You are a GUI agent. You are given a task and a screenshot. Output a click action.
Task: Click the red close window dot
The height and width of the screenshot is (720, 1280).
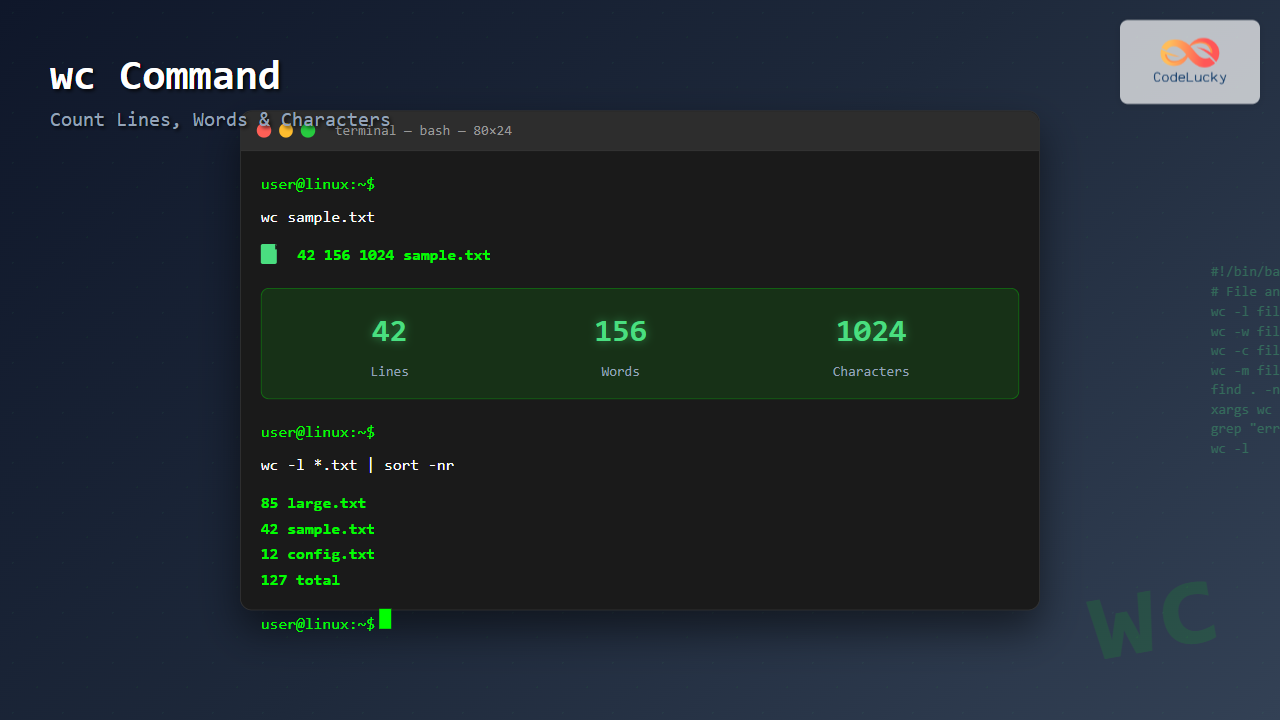click(264, 131)
